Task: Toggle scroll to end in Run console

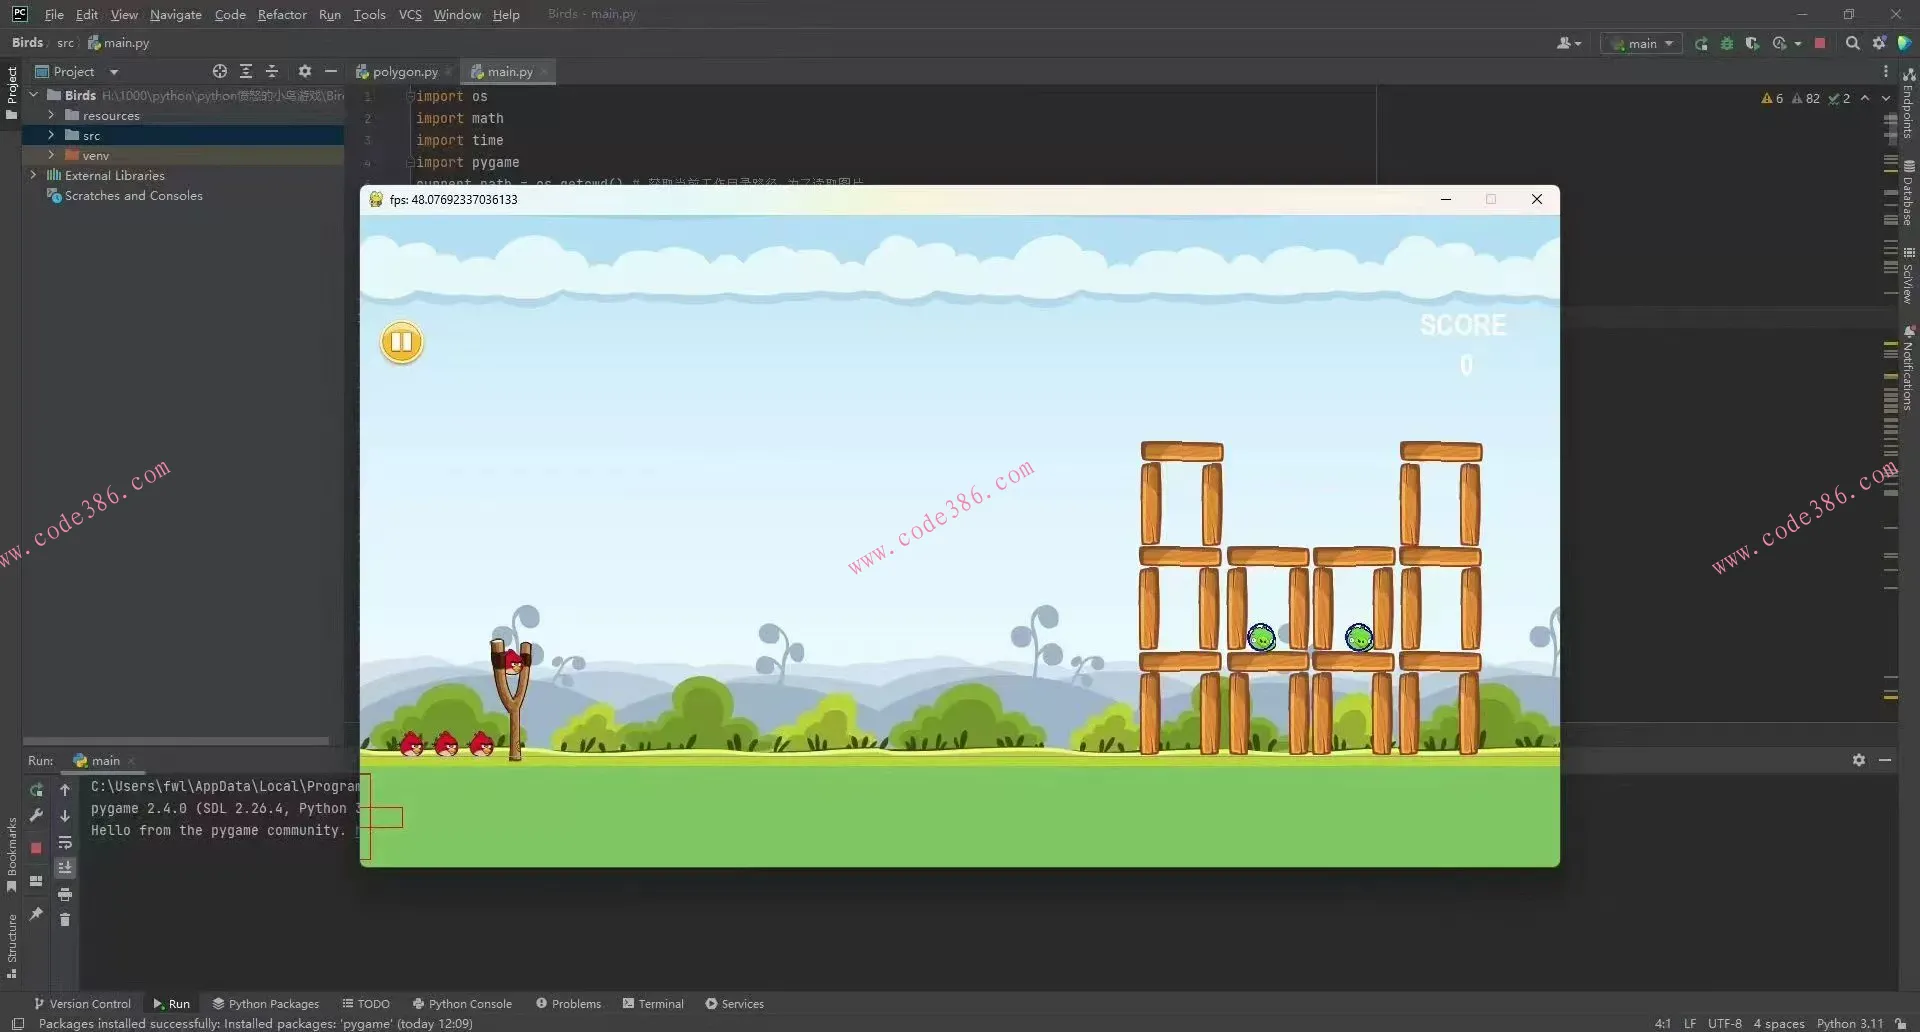Action: pos(65,868)
